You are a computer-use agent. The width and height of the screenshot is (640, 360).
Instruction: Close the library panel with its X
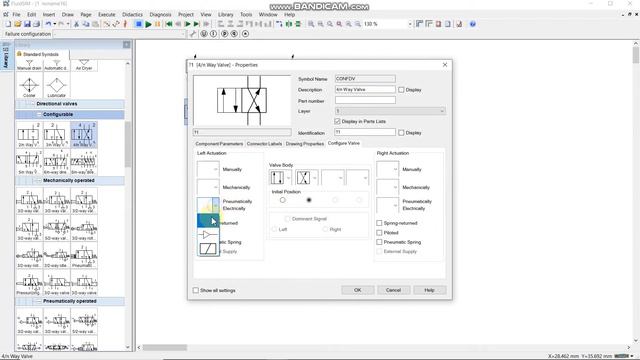127,44
